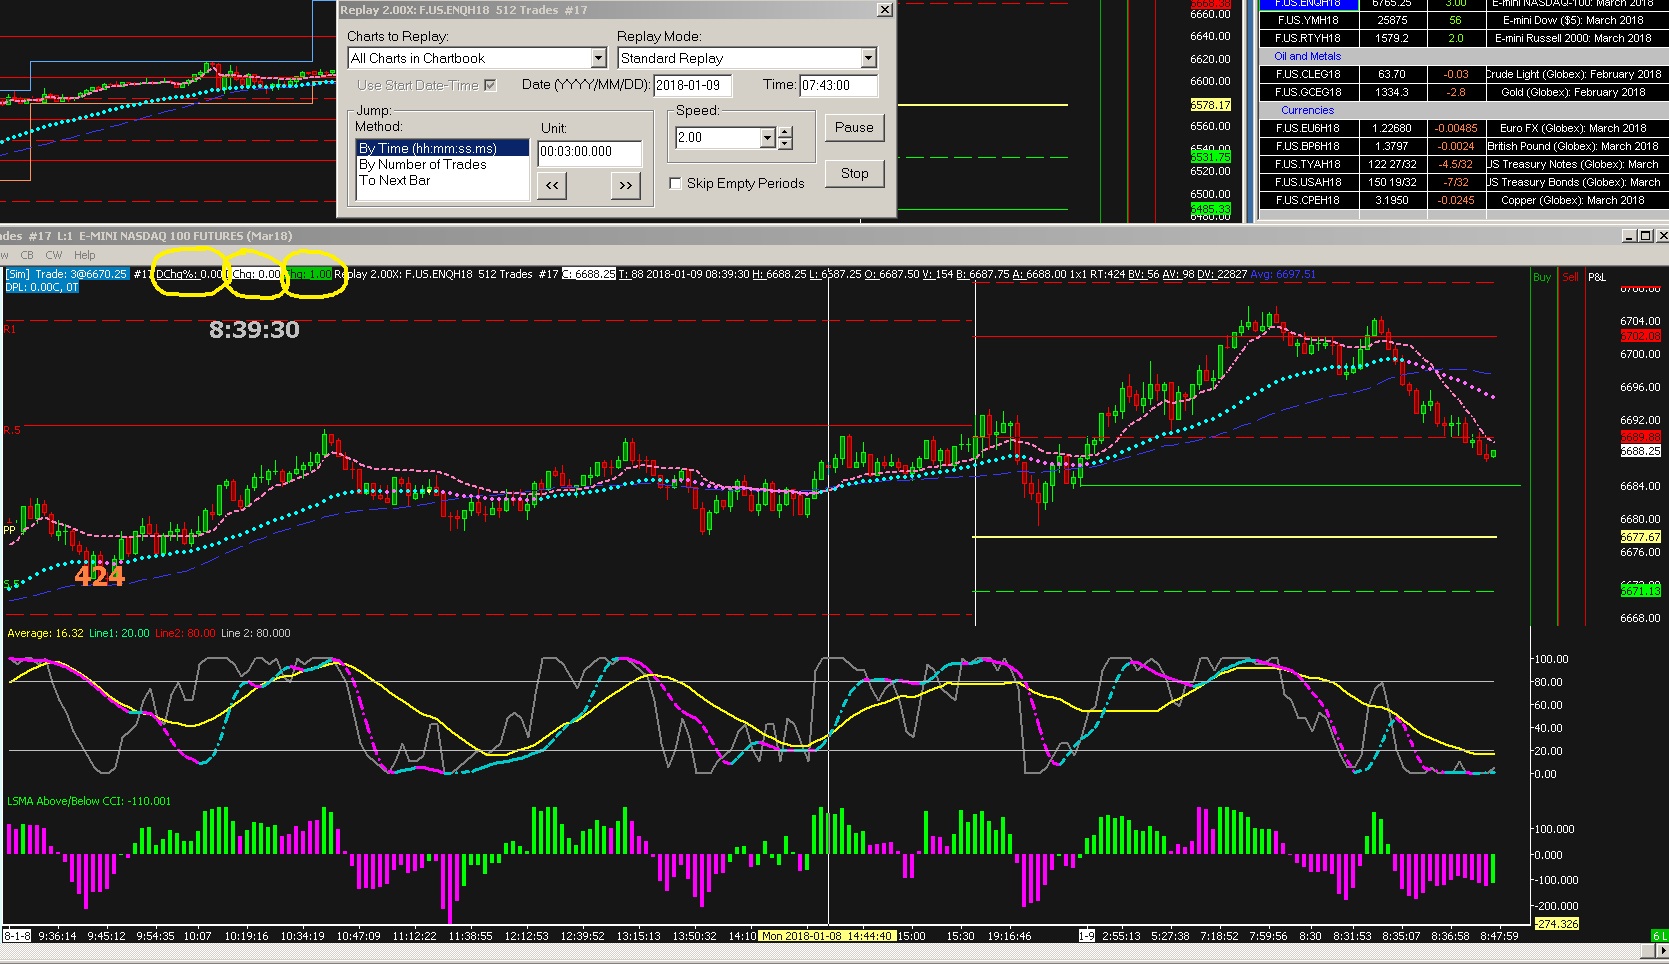The height and width of the screenshot is (964, 1669).
Task: Click the Buy column header
Action: (1542, 277)
